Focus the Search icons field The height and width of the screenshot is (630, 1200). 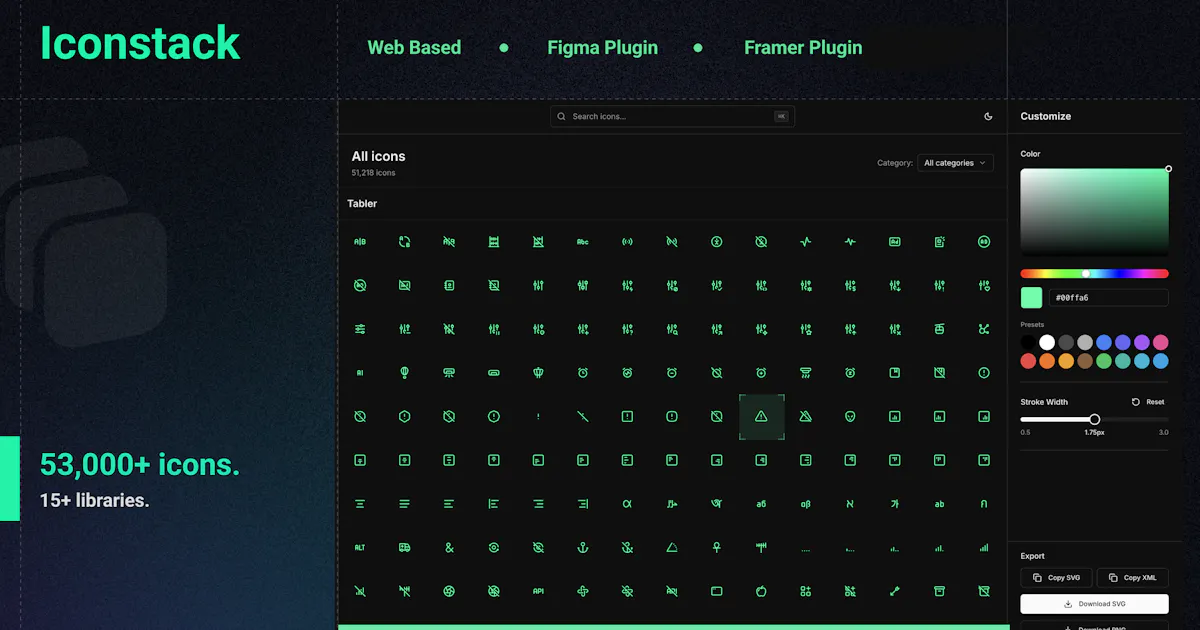pos(672,117)
